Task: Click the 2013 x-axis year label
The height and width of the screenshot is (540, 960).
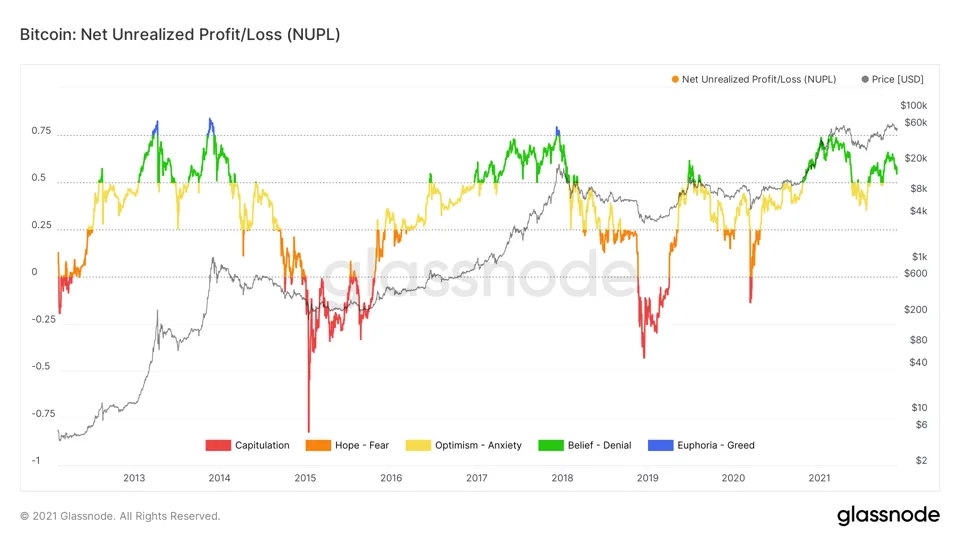Action: click(134, 478)
